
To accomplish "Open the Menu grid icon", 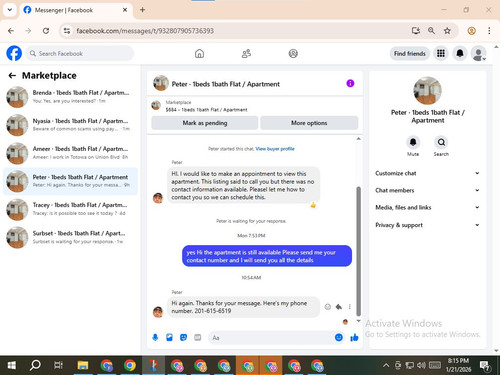I will pyautogui.click(x=441, y=53).
